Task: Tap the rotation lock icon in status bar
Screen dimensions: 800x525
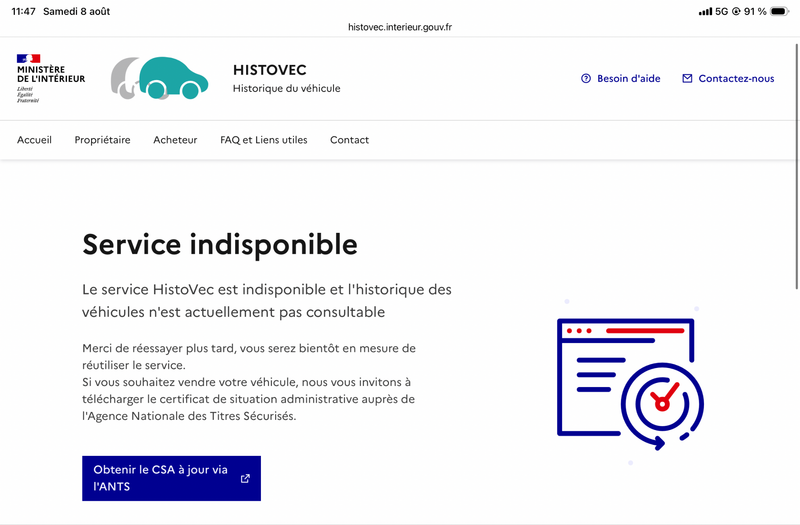Action: [736, 11]
